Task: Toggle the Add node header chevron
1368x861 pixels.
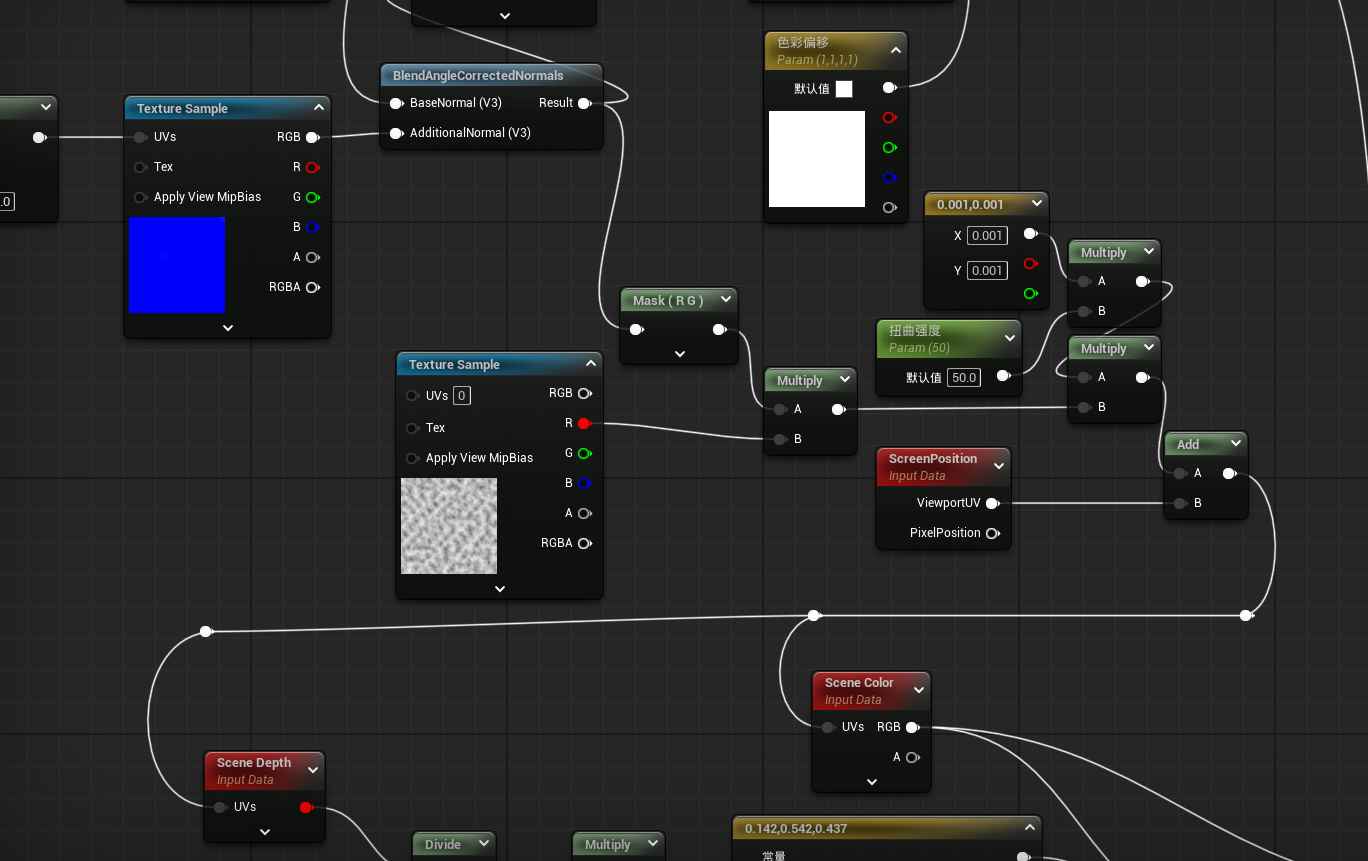Action: pos(1235,444)
